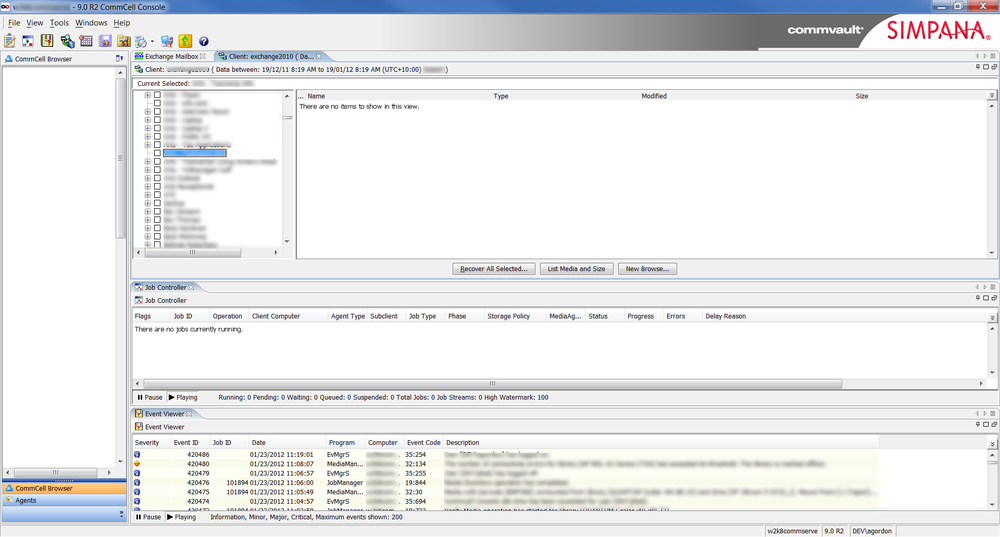
Task: Click w2k8commserve in the status bar
Action: pyautogui.click(x=792, y=531)
